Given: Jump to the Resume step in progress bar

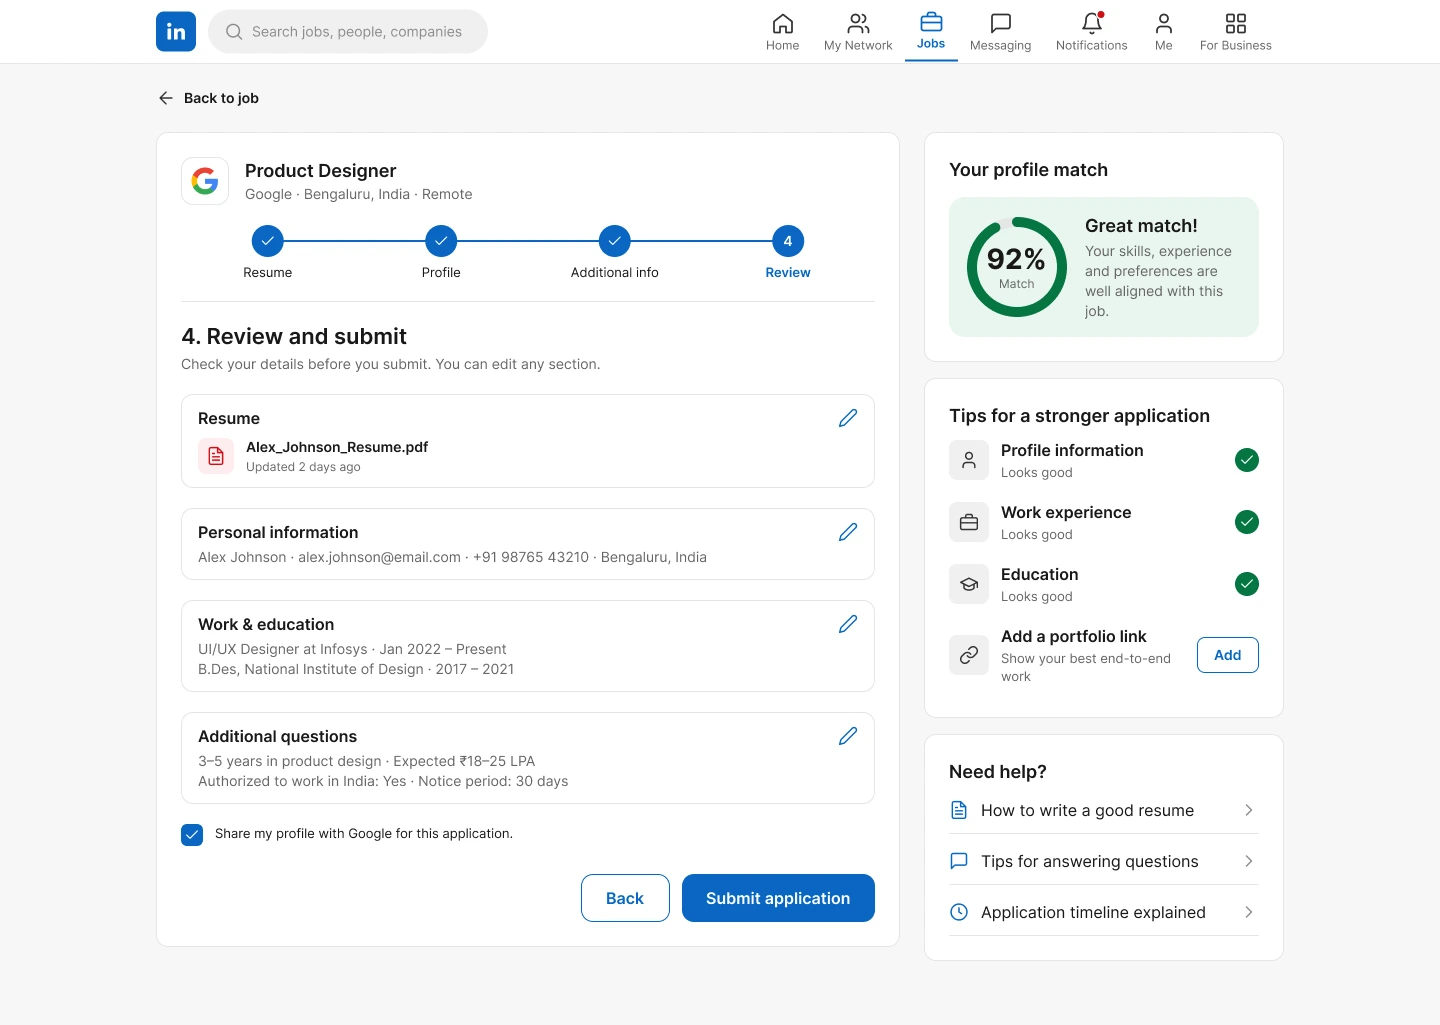Looking at the screenshot, I should (268, 241).
